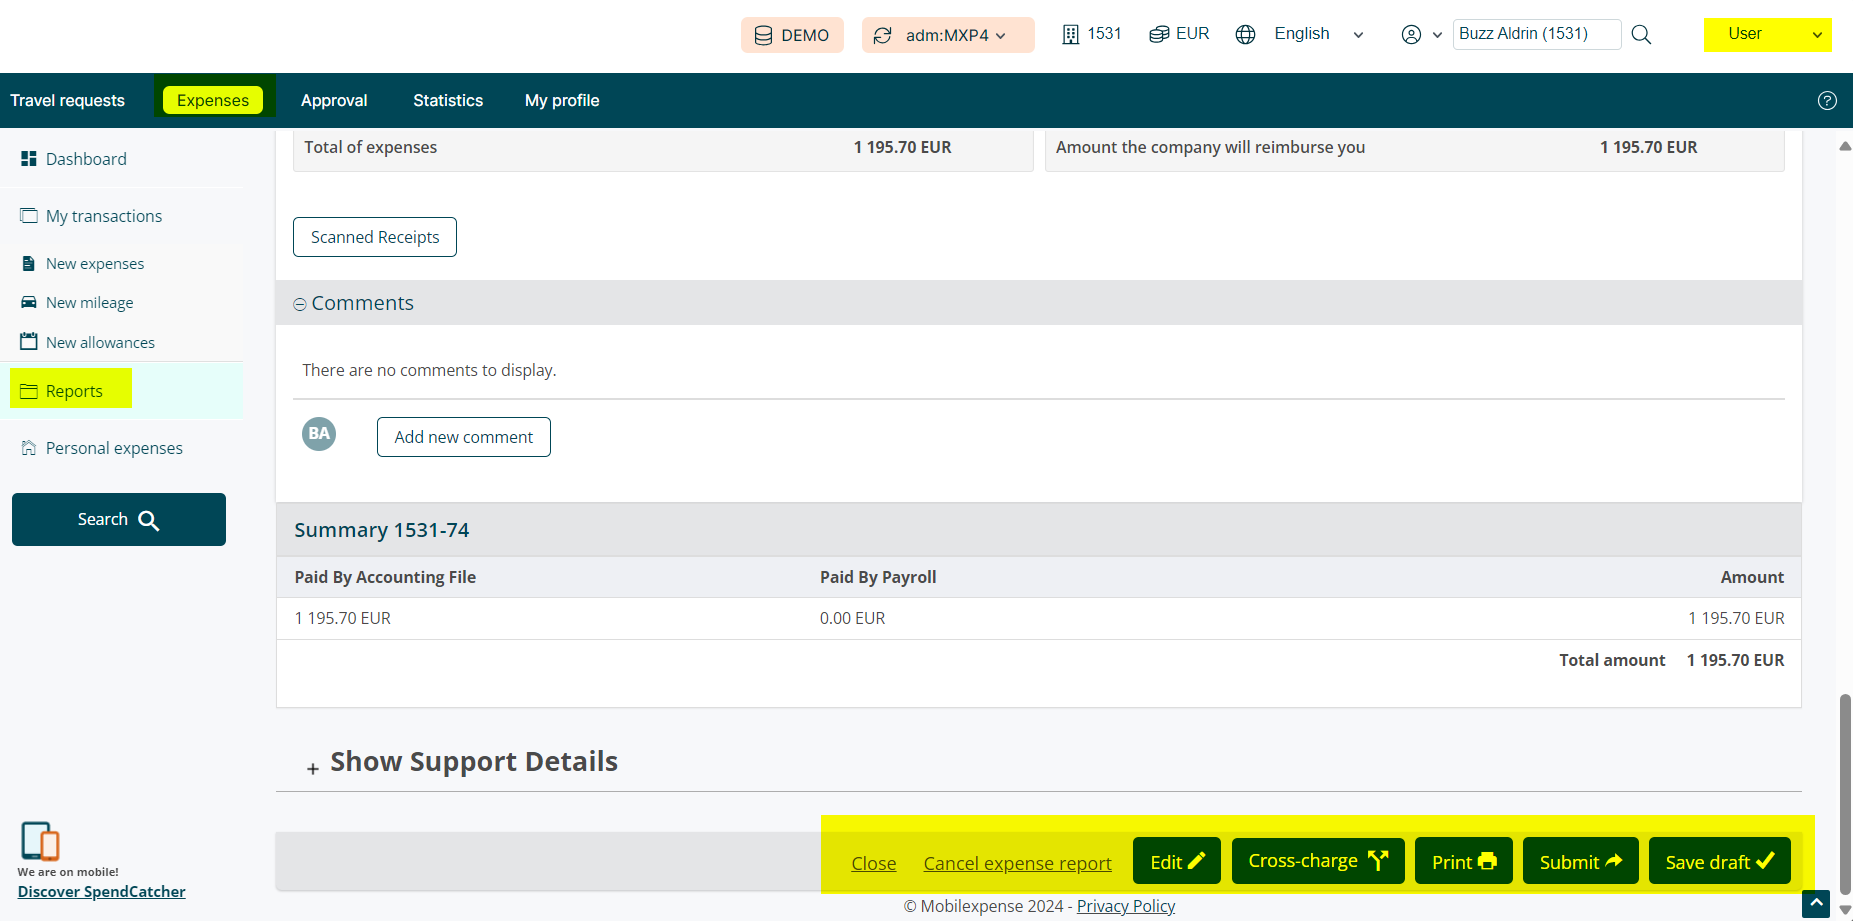Open the Statistics tab
Screen dimensions: 1853x921
tap(448, 101)
